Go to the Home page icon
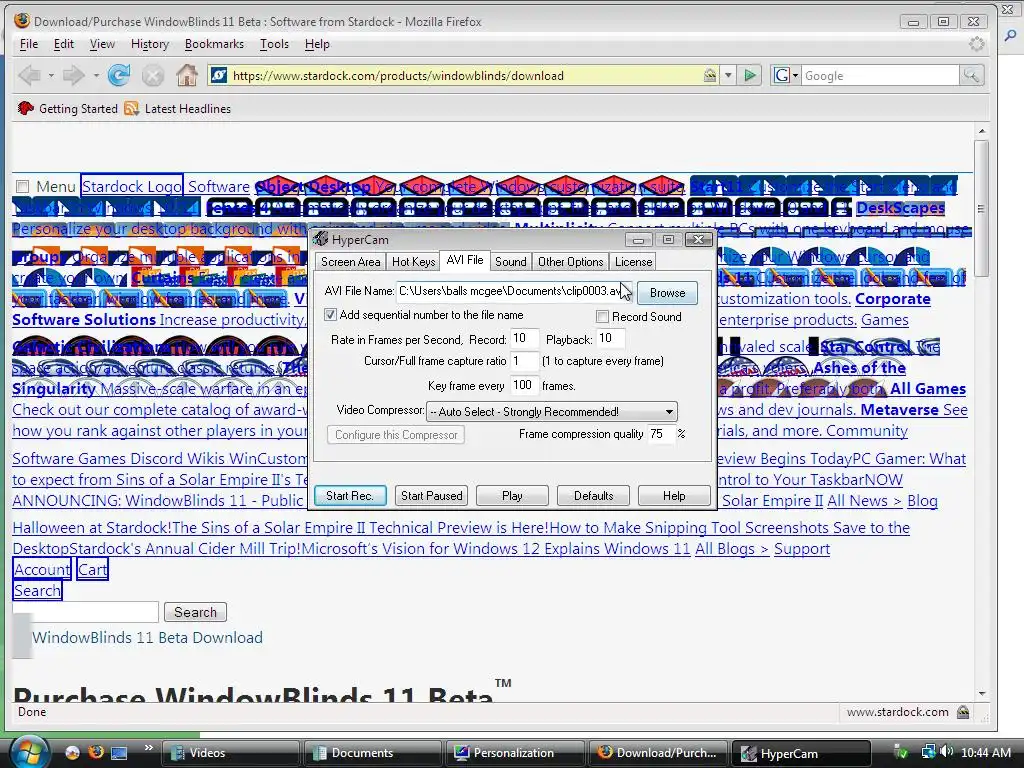 (187, 76)
